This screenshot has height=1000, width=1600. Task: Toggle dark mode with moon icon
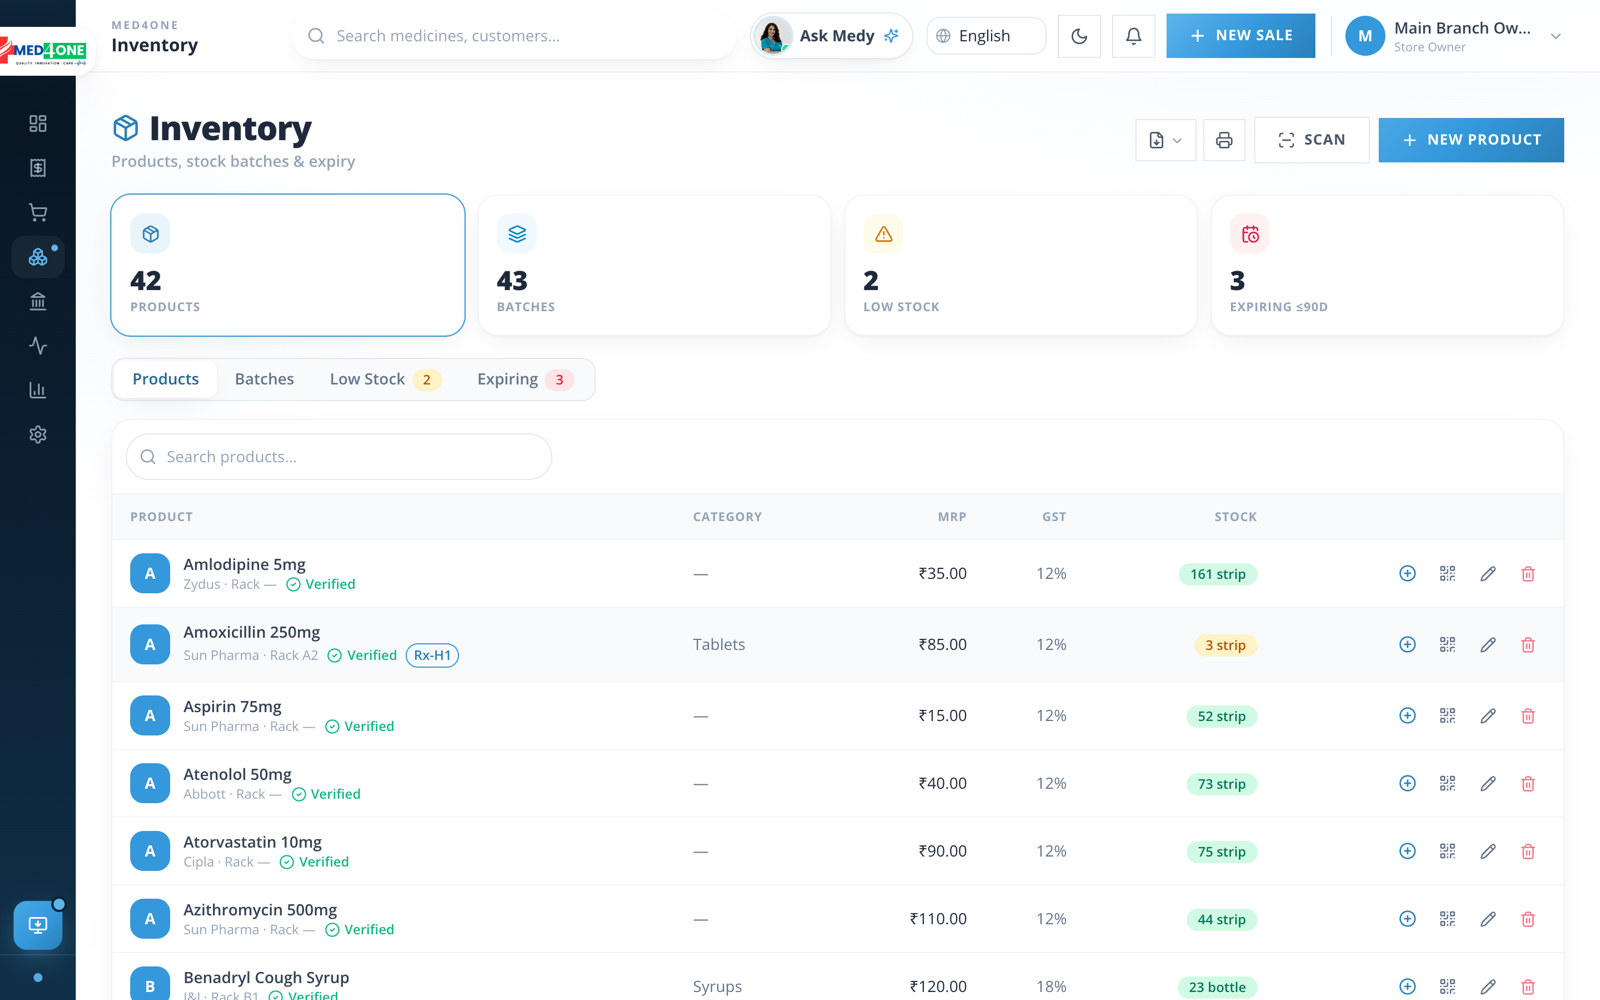click(1079, 36)
